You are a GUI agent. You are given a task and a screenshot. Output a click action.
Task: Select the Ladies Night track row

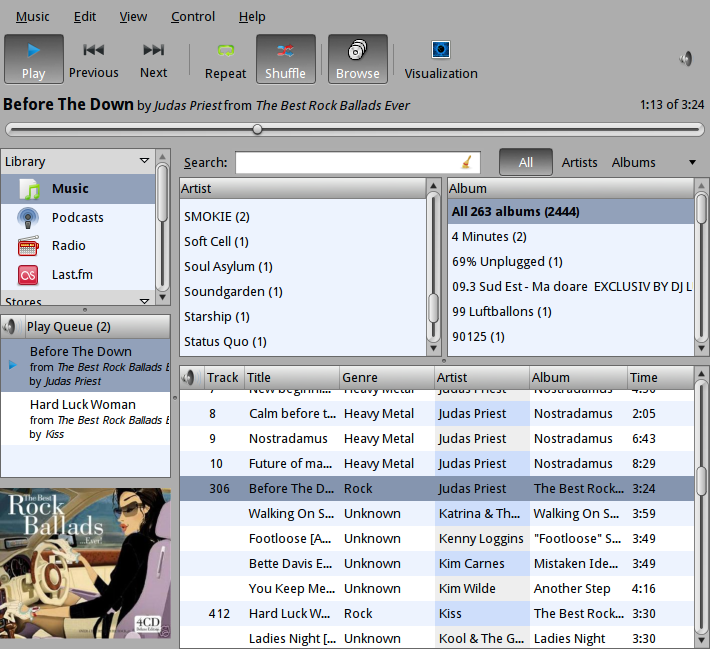tap(437, 638)
